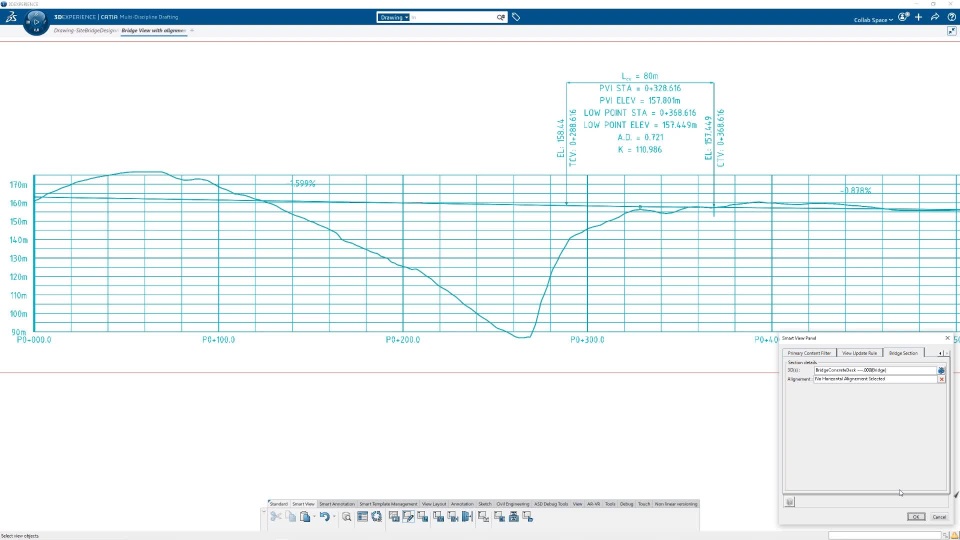Click the LOW POINT ELEV label
The image size is (960, 540).
coord(640,125)
